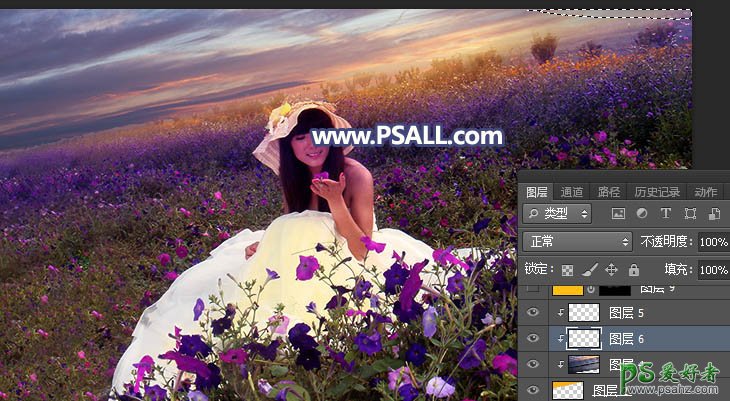This screenshot has height=401, width=730.
Task: Hide 图层 5 using its eye icon
Action: pyautogui.click(x=532, y=312)
